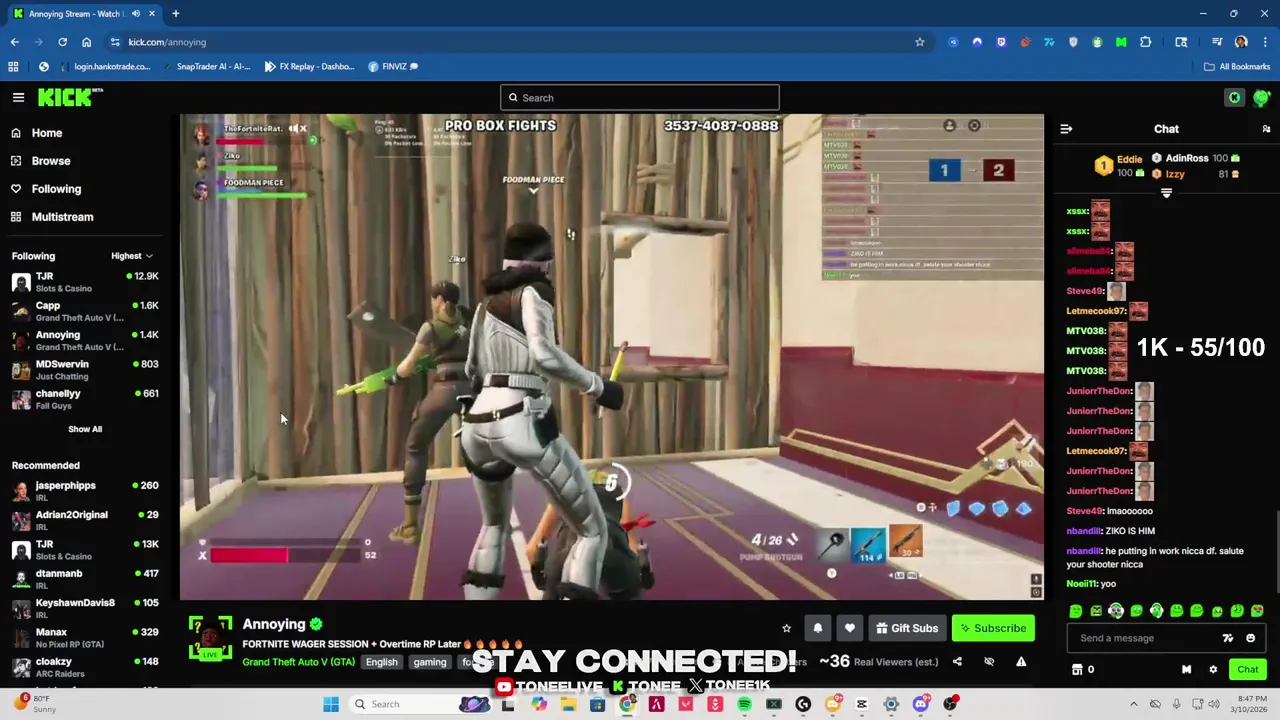1280x720 pixels.
Task: Open Adrian2Original recommended channel
Action: click(85, 520)
